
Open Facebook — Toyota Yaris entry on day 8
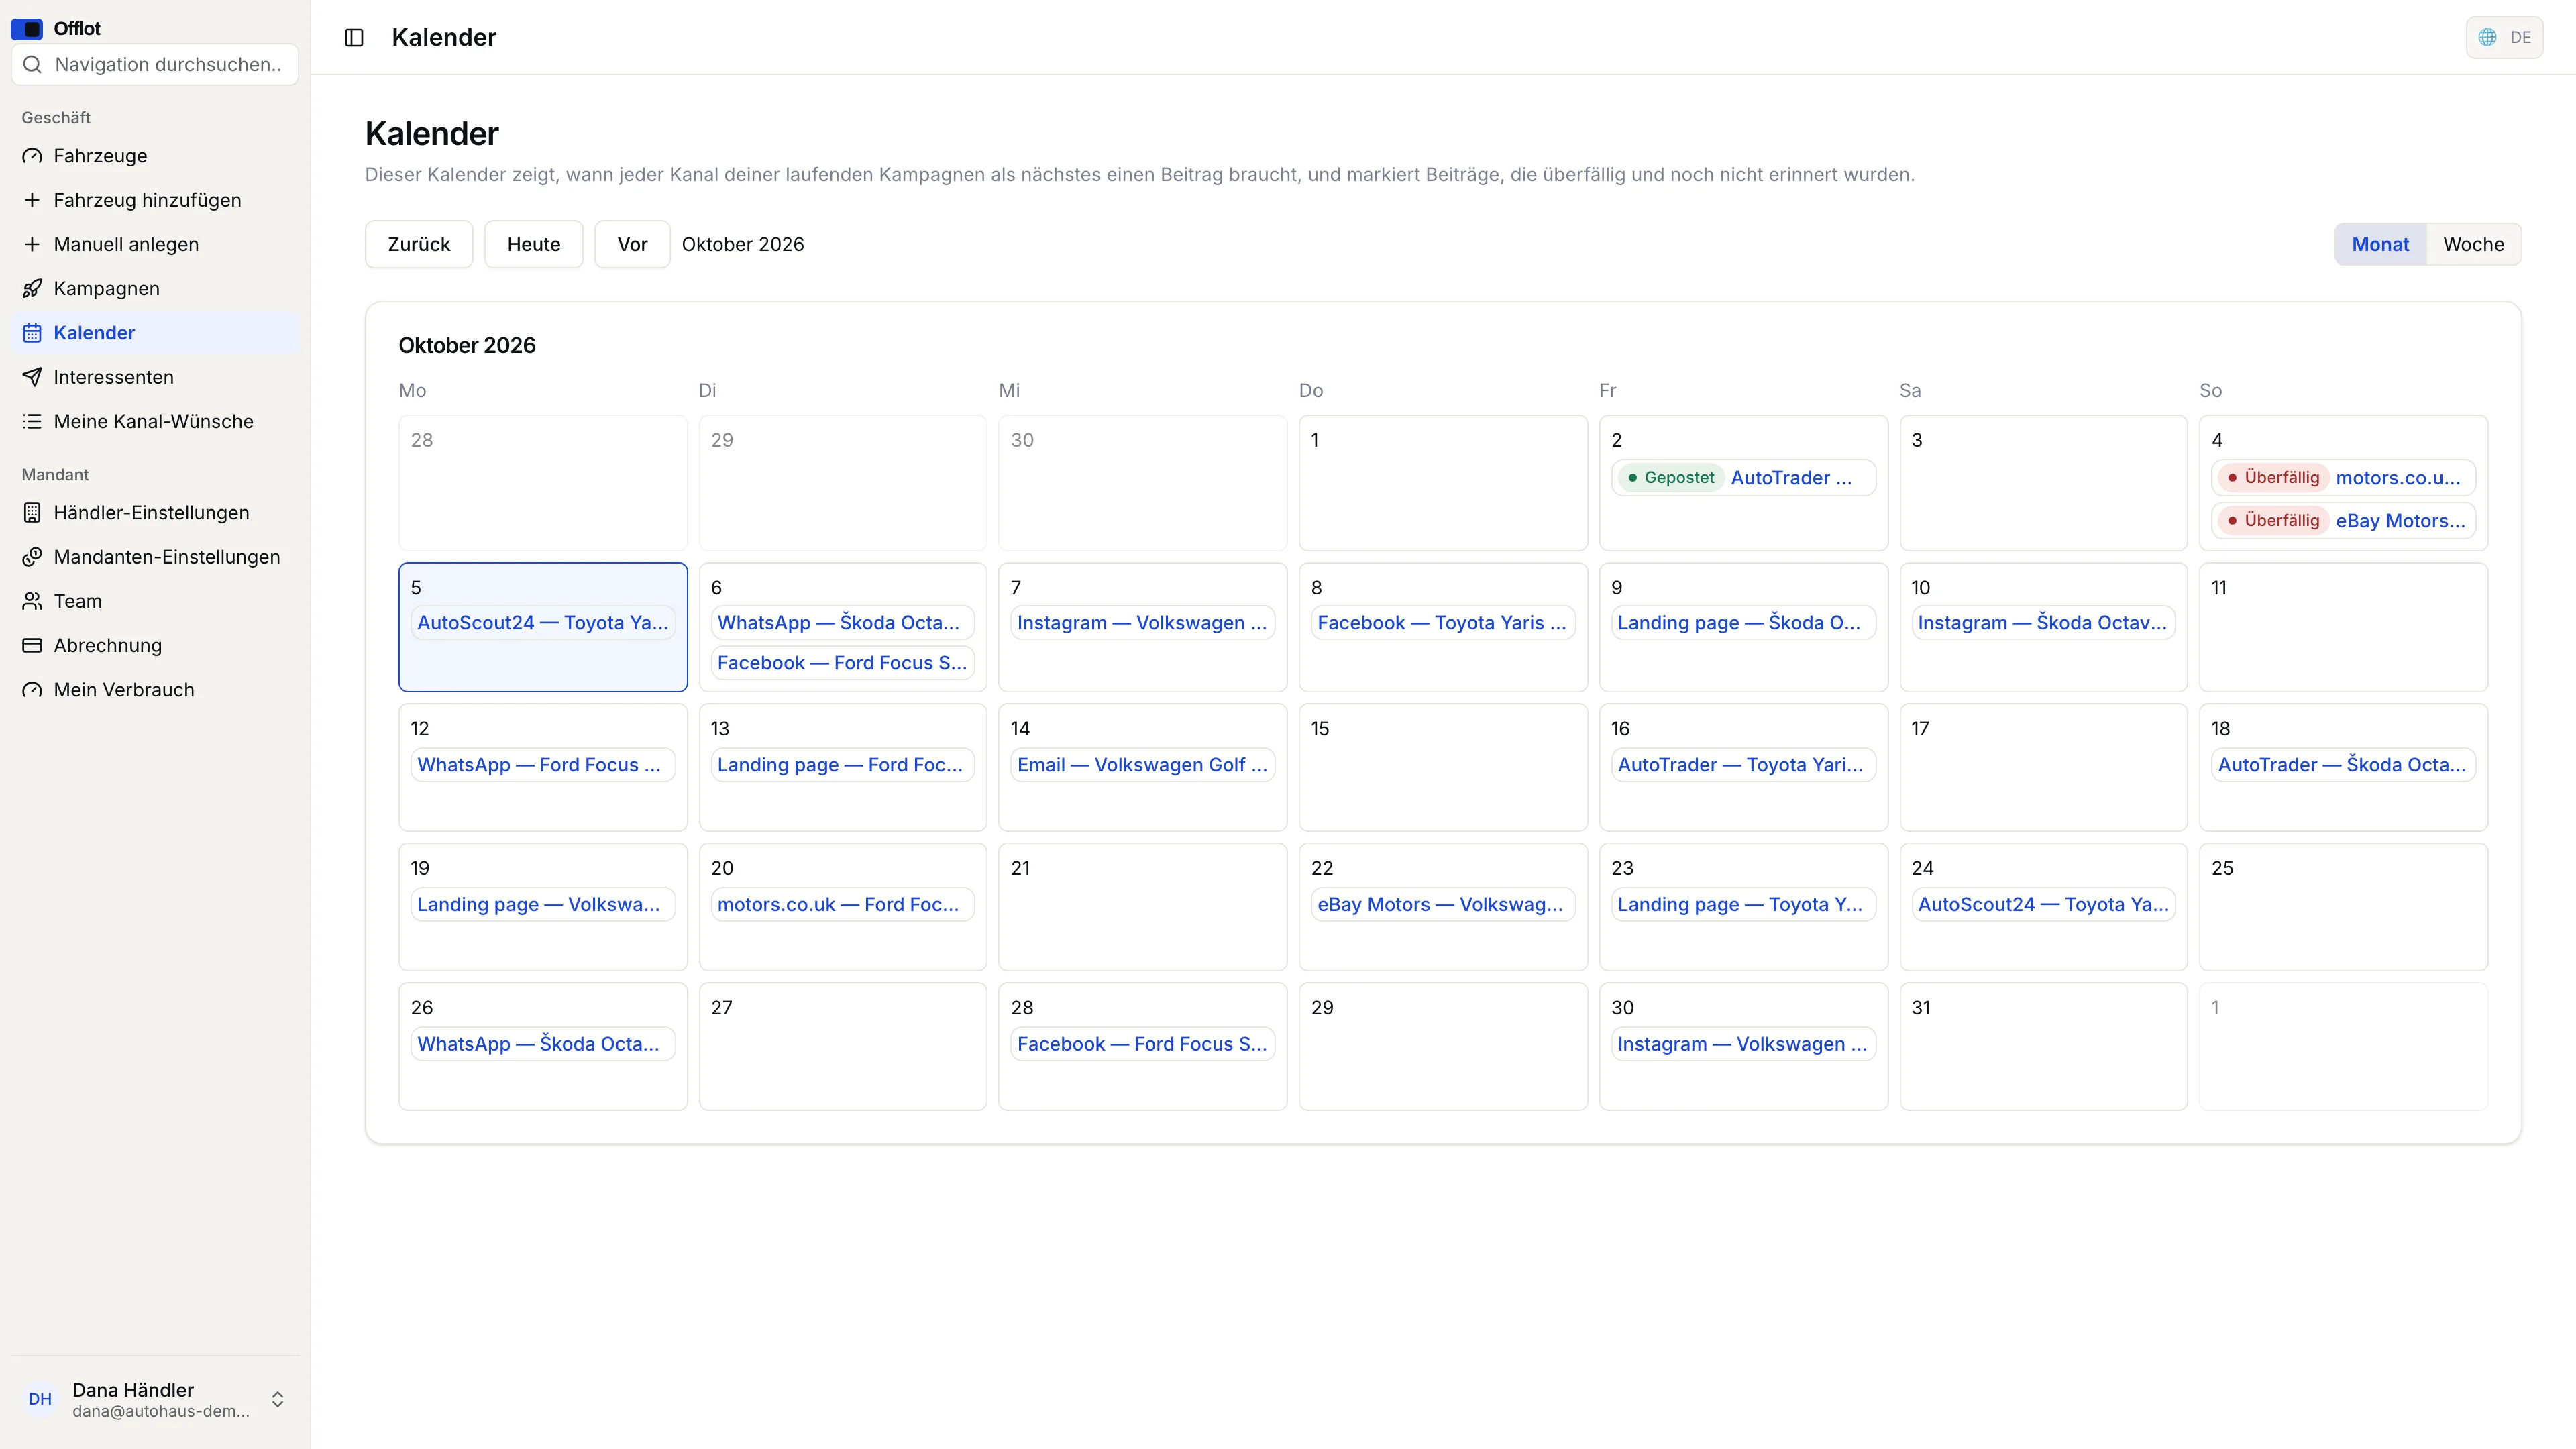point(1443,623)
